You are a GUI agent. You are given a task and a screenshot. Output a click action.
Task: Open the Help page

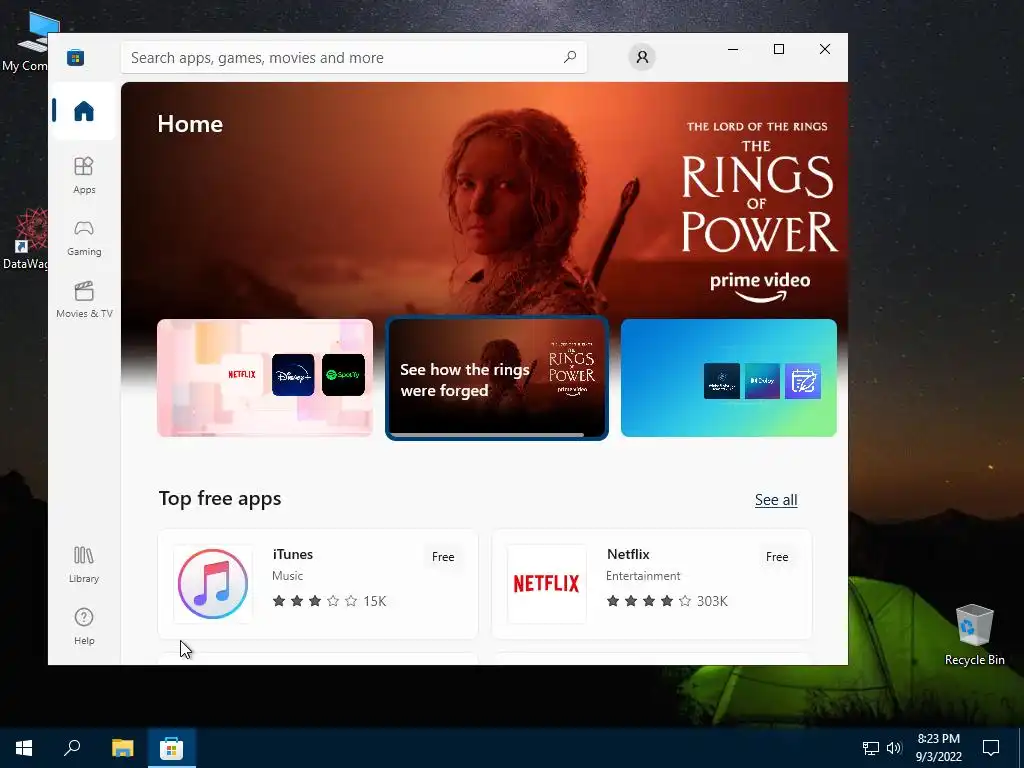click(x=84, y=626)
